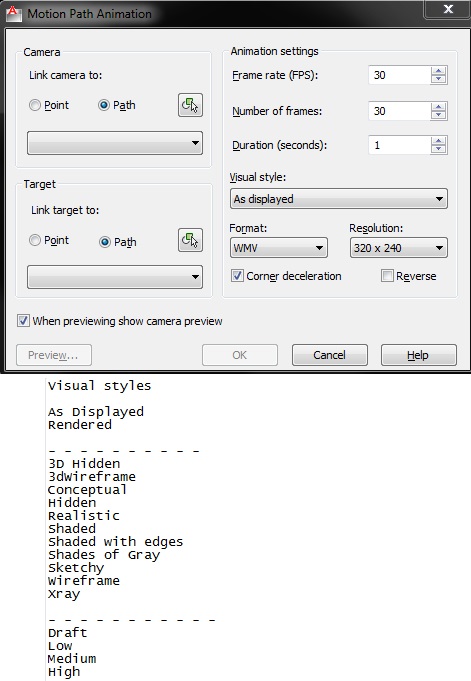471x681 pixels.
Task: Decrease Frame rate with down spinner arrow
Action: [439, 79]
